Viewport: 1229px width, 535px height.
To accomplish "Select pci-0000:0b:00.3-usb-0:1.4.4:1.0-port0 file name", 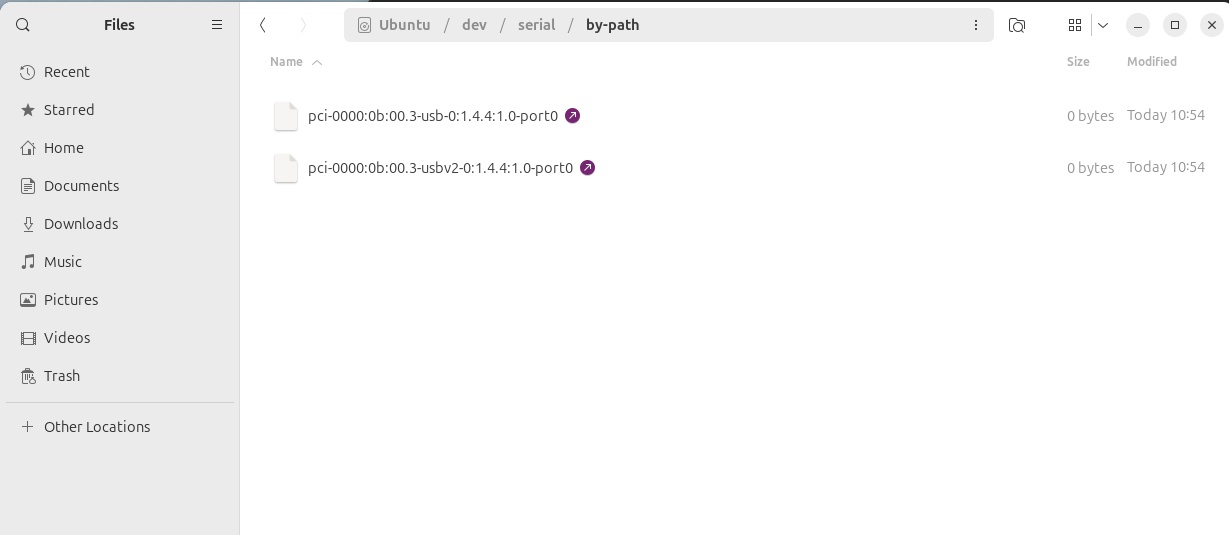I will click(433, 116).
